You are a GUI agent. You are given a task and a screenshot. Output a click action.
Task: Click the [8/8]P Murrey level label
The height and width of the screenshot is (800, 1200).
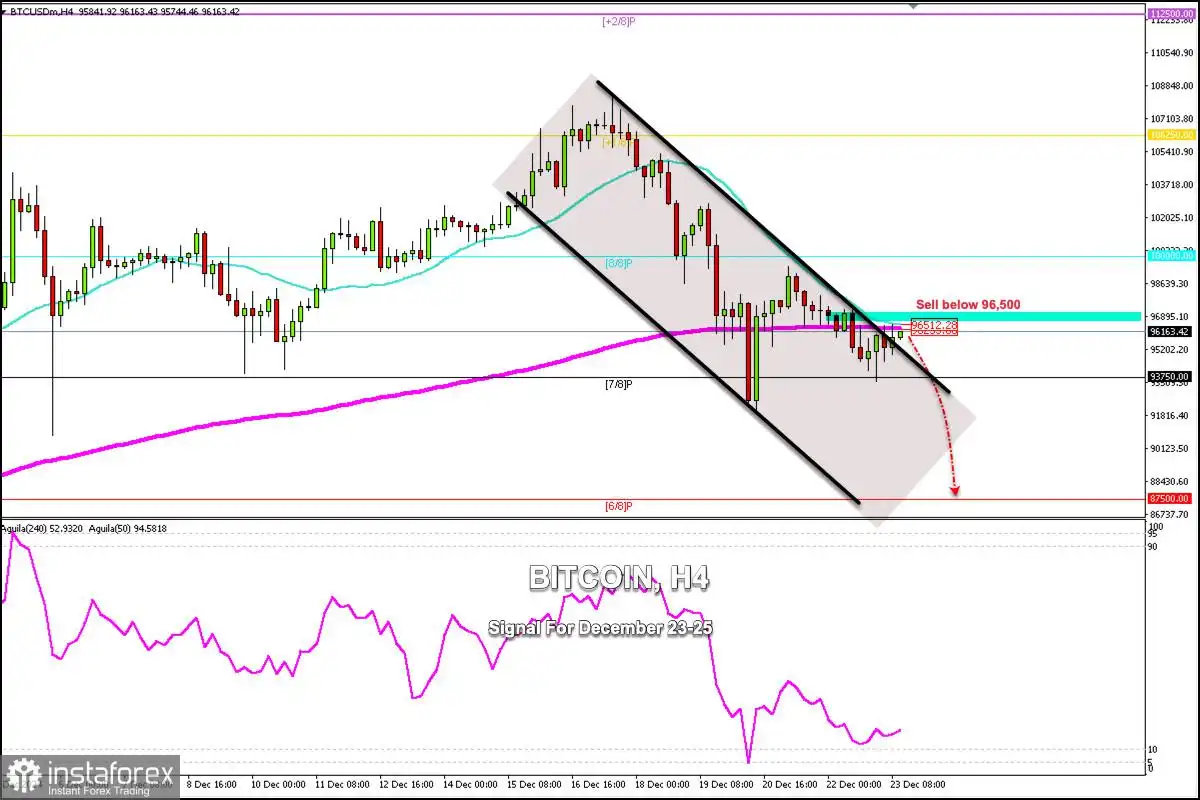point(619,263)
